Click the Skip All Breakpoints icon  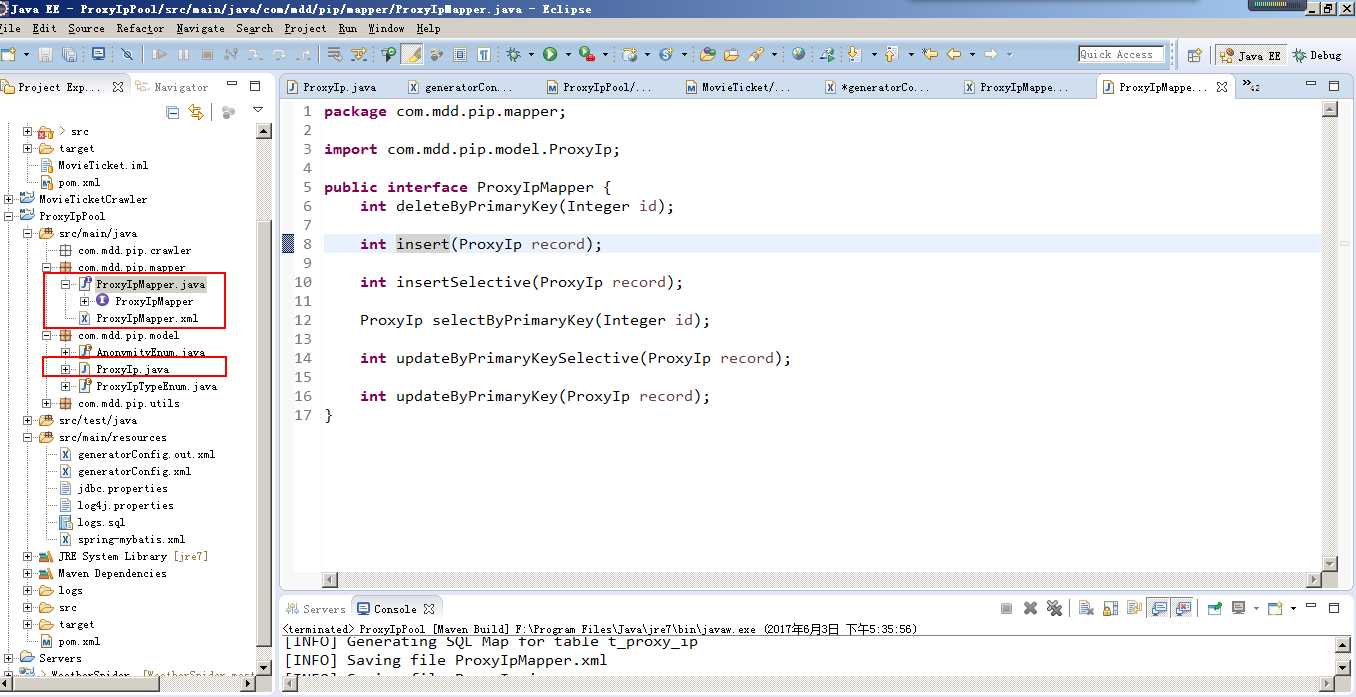tap(127, 55)
